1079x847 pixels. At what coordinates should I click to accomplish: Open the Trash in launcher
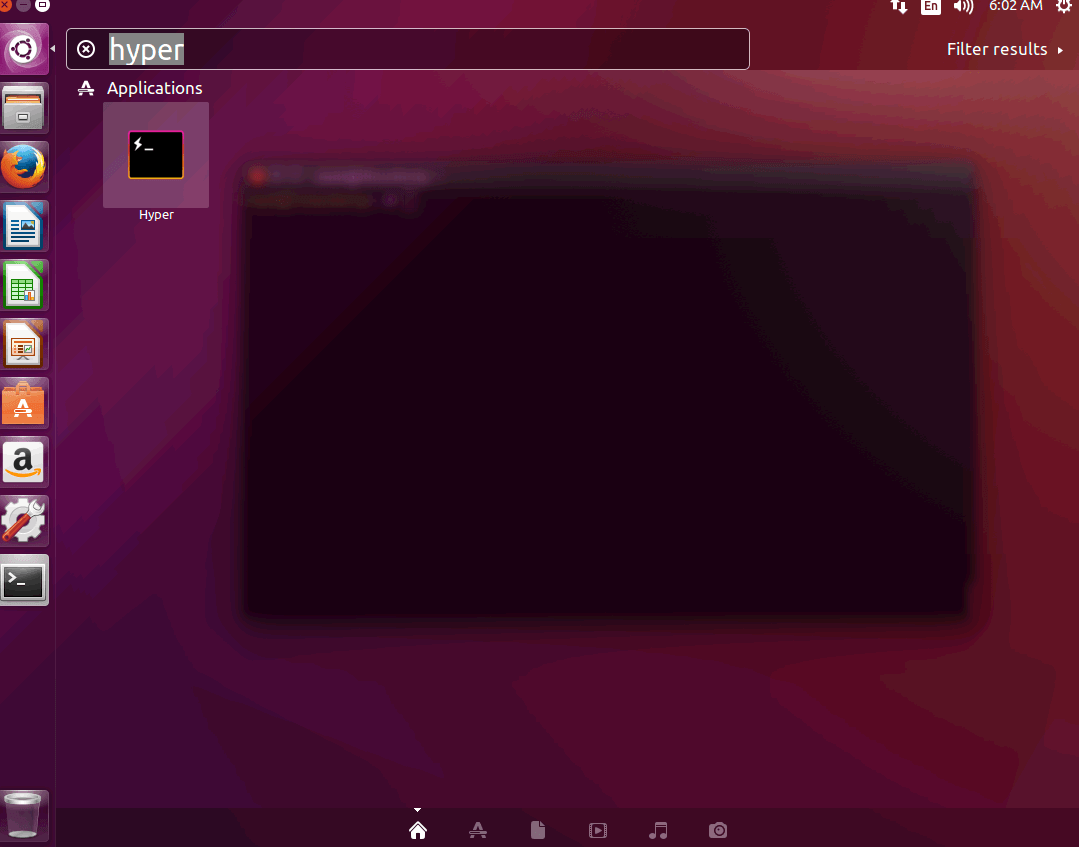coord(24,816)
